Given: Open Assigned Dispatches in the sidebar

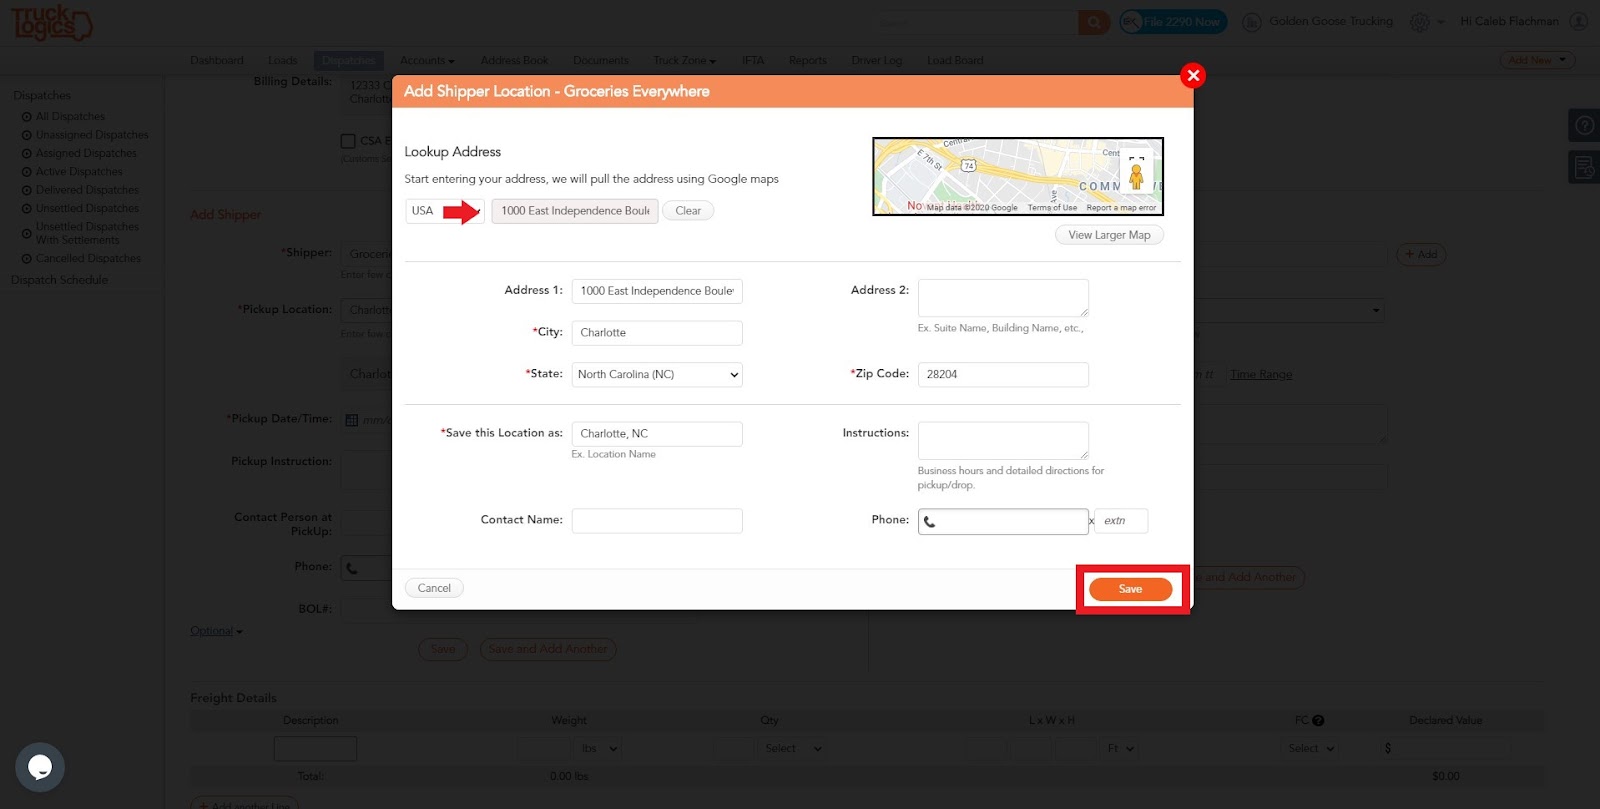Looking at the screenshot, I should tap(86, 154).
